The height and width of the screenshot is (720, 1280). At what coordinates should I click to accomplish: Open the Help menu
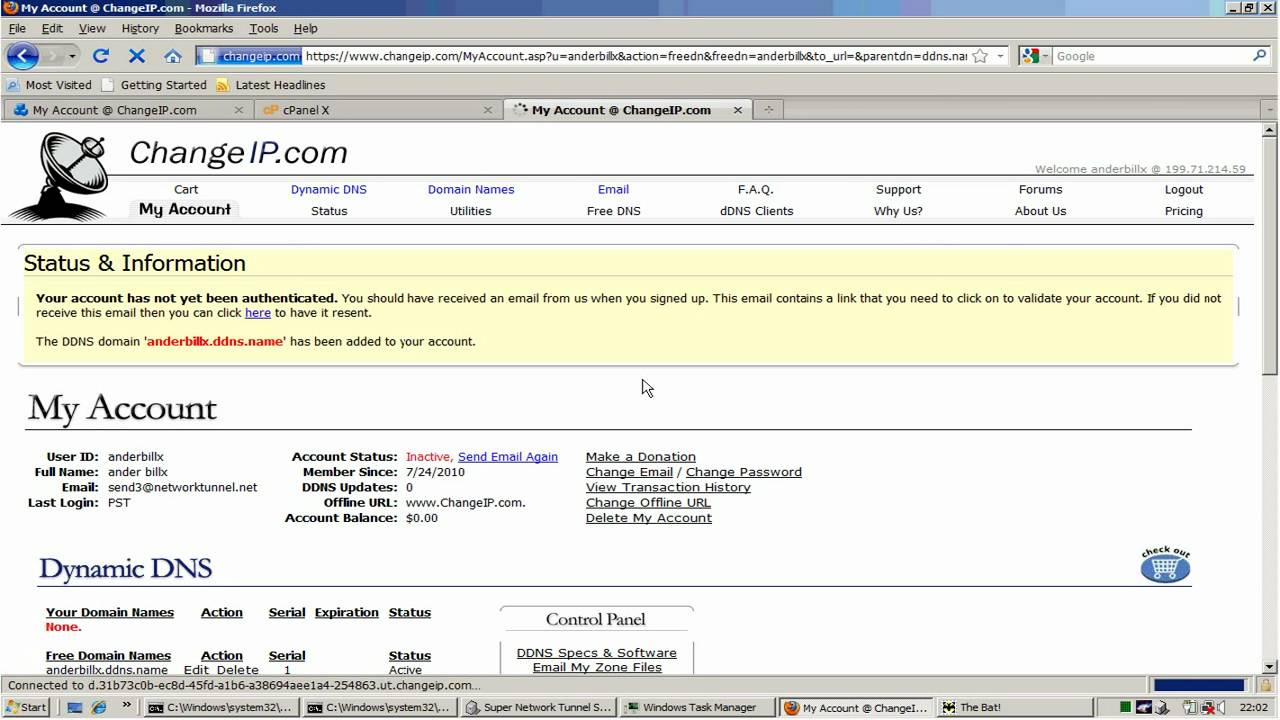pyautogui.click(x=306, y=28)
